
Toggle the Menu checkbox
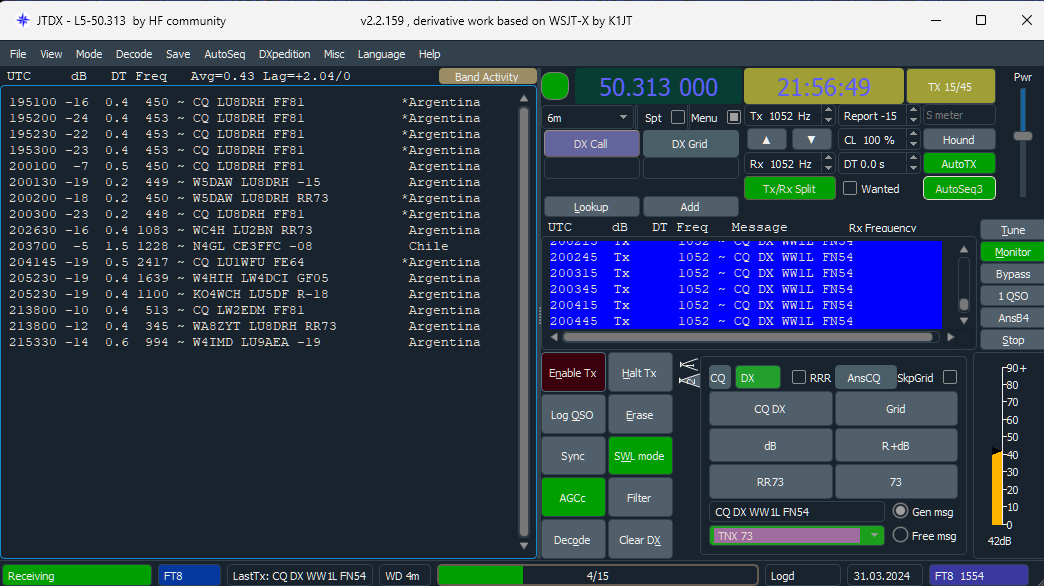point(734,117)
